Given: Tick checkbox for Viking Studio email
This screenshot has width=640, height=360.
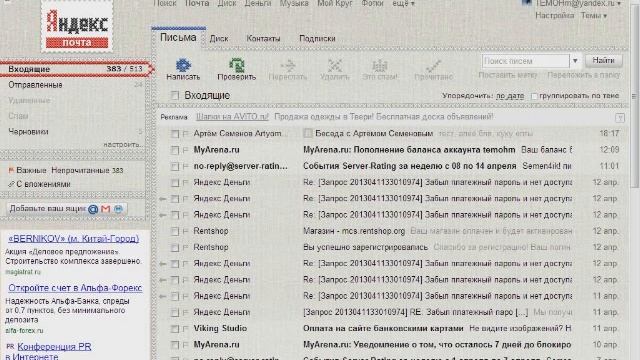Looking at the screenshot, I should pyautogui.click(x=175, y=329).
